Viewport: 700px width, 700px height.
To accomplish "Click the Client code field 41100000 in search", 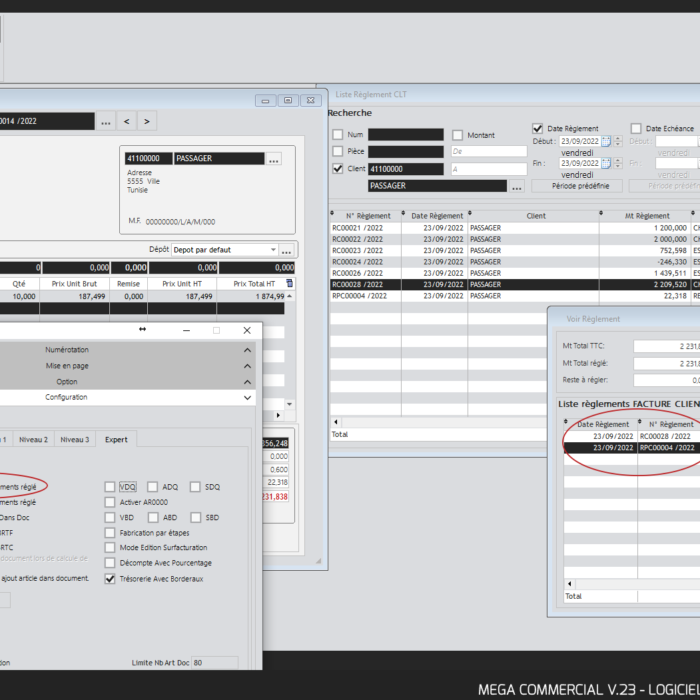I will pyautogui.click(x=406, y=169).
